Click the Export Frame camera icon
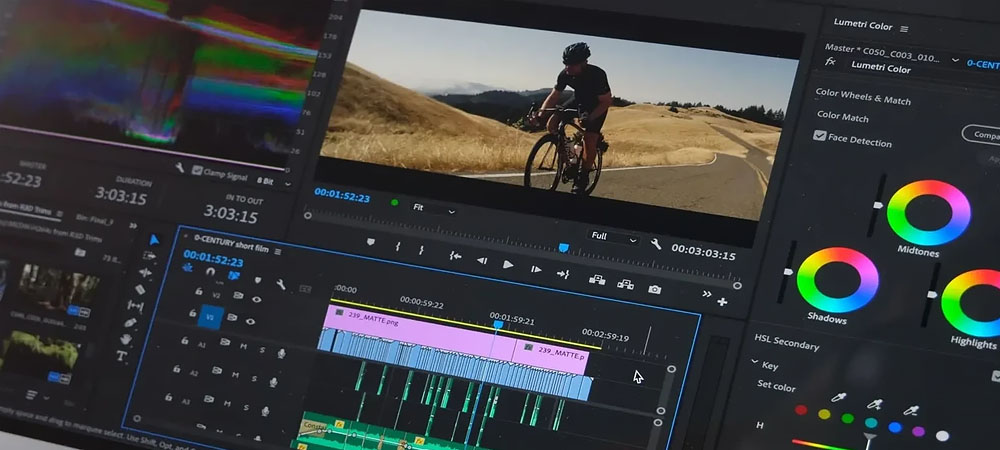 pos(654,289)
